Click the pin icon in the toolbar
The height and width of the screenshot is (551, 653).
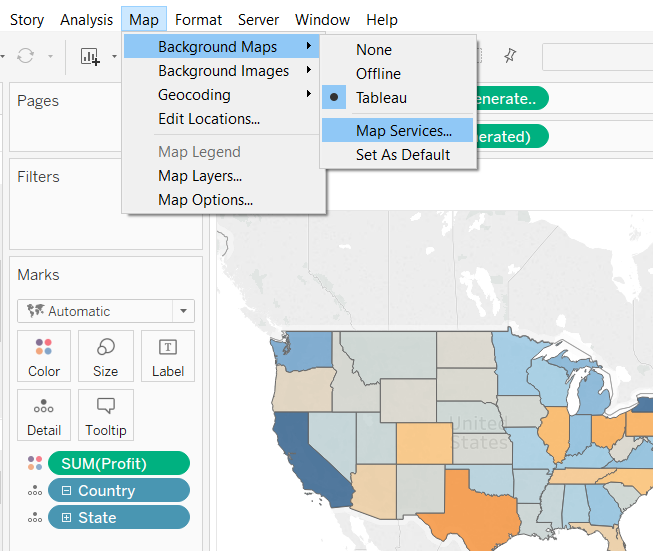click(510, 56)
